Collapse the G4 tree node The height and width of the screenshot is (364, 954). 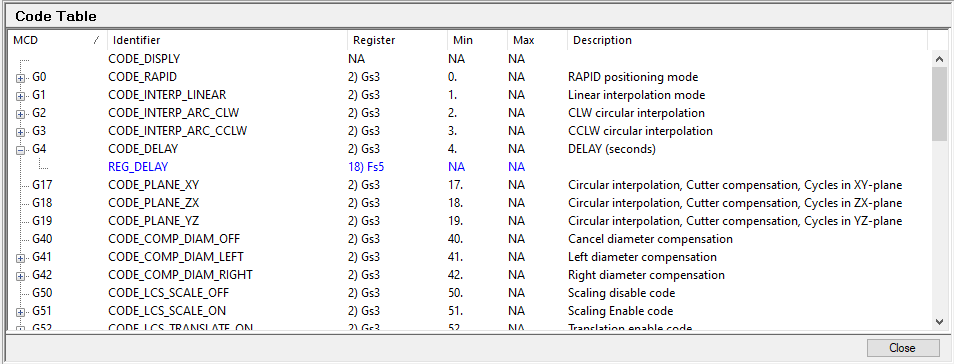[20, 150]
